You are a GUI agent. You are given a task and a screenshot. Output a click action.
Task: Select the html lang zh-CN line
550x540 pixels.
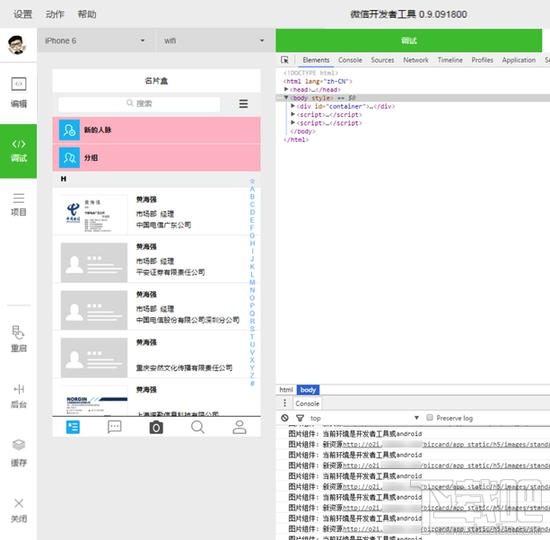pos(317,81)
